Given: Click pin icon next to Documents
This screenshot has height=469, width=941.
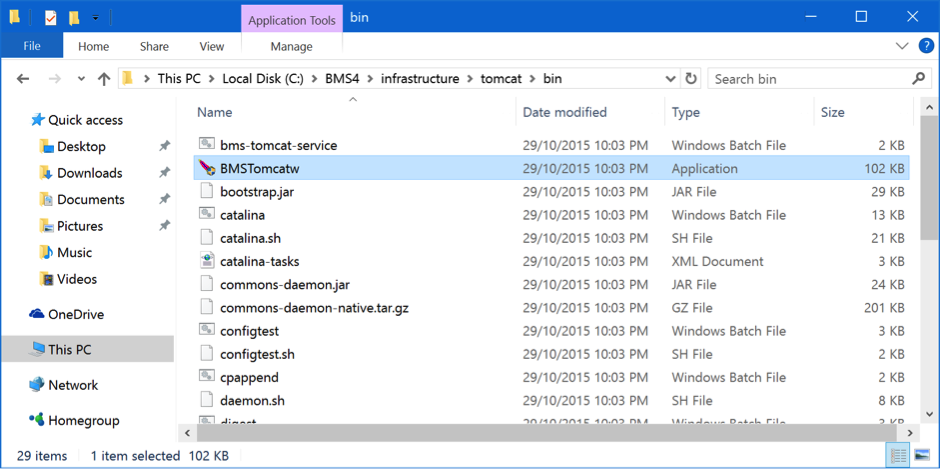Looking at the screenshot, I should coord(164,199).
